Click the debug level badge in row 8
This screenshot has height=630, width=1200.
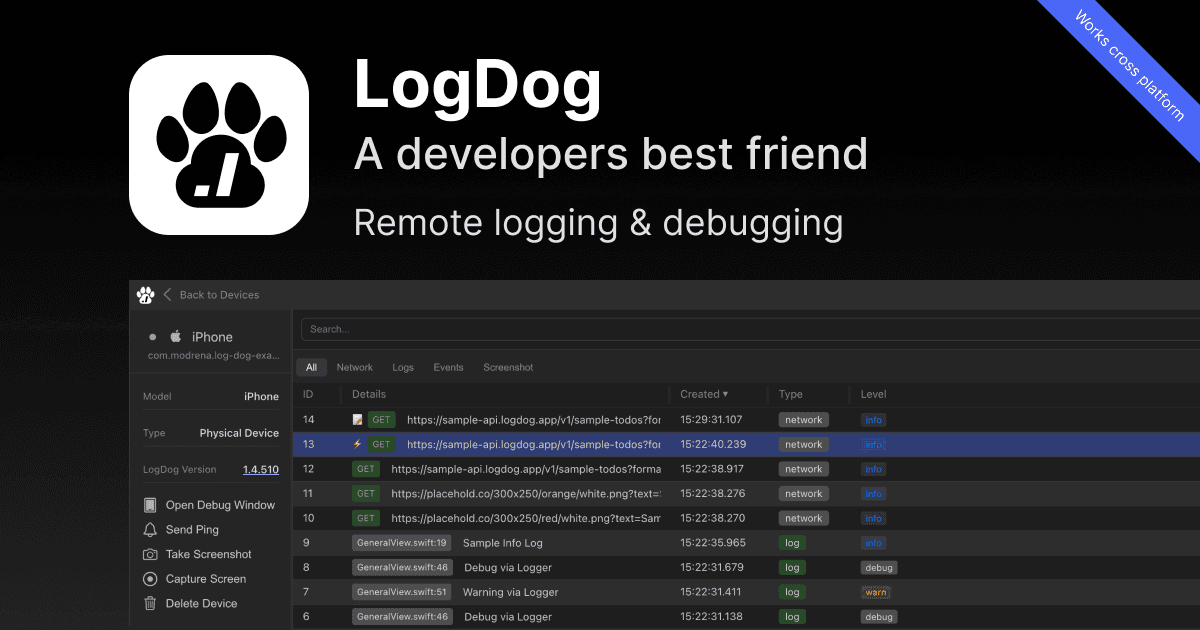click(x=879, y=568)
